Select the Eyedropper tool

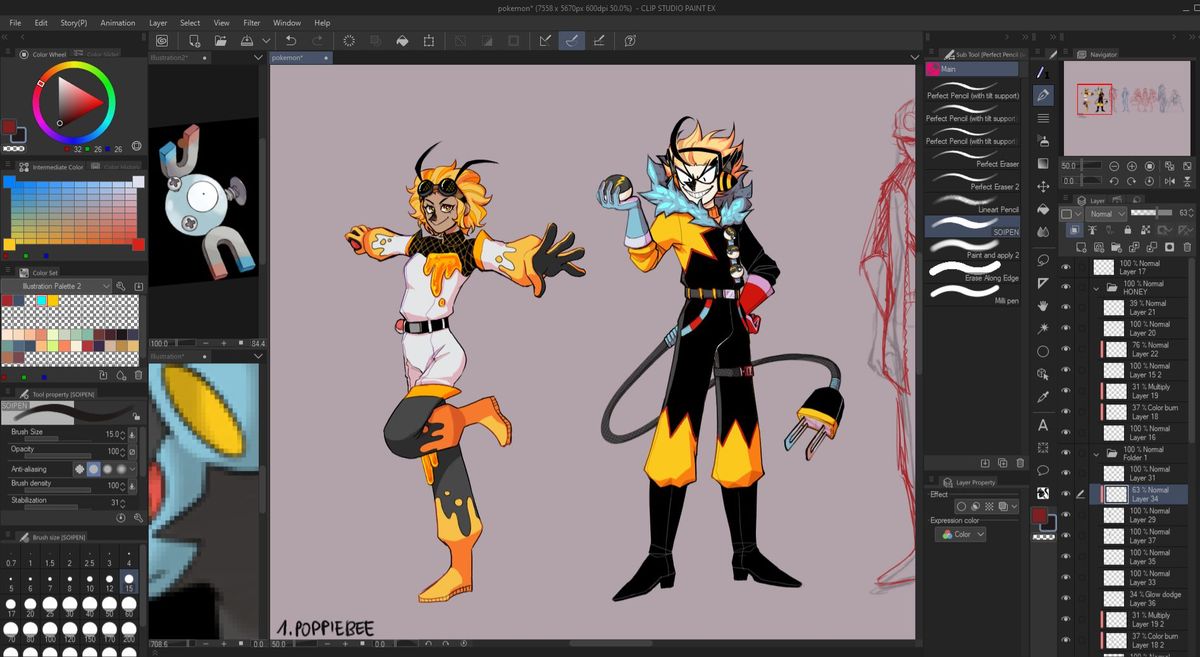(x=1043, y=397)
